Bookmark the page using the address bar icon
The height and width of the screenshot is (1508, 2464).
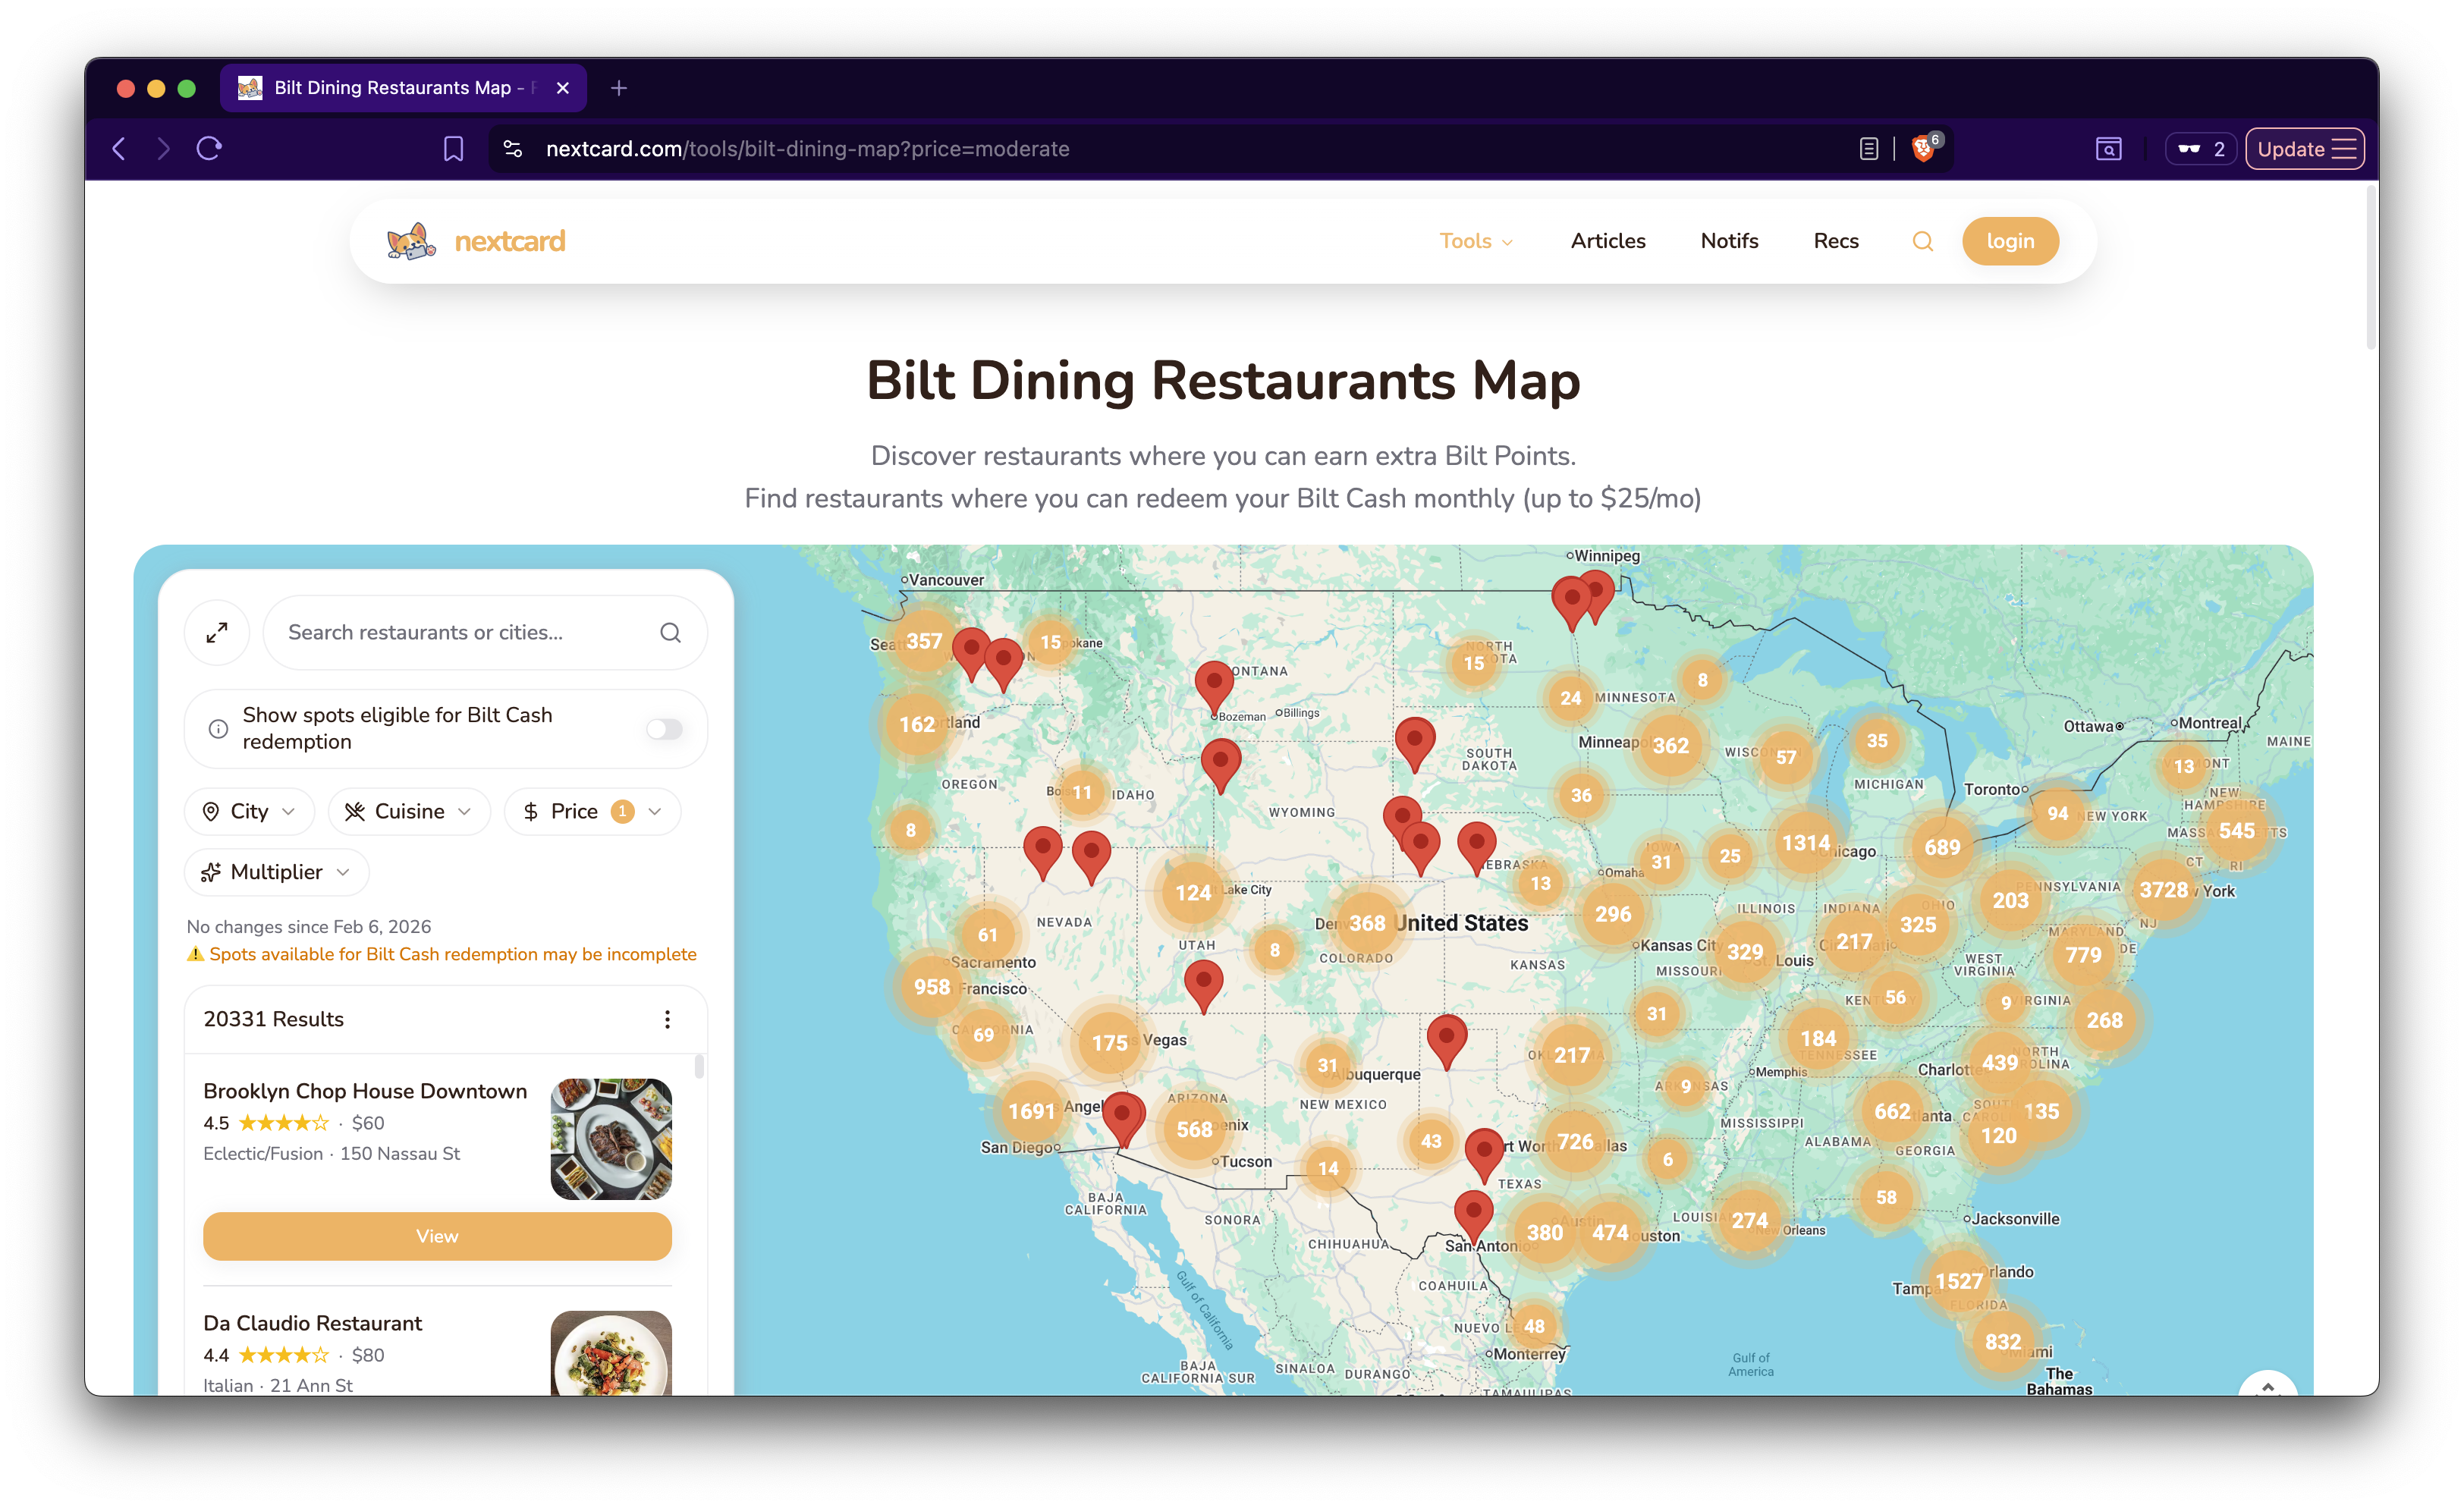(452, 148)
